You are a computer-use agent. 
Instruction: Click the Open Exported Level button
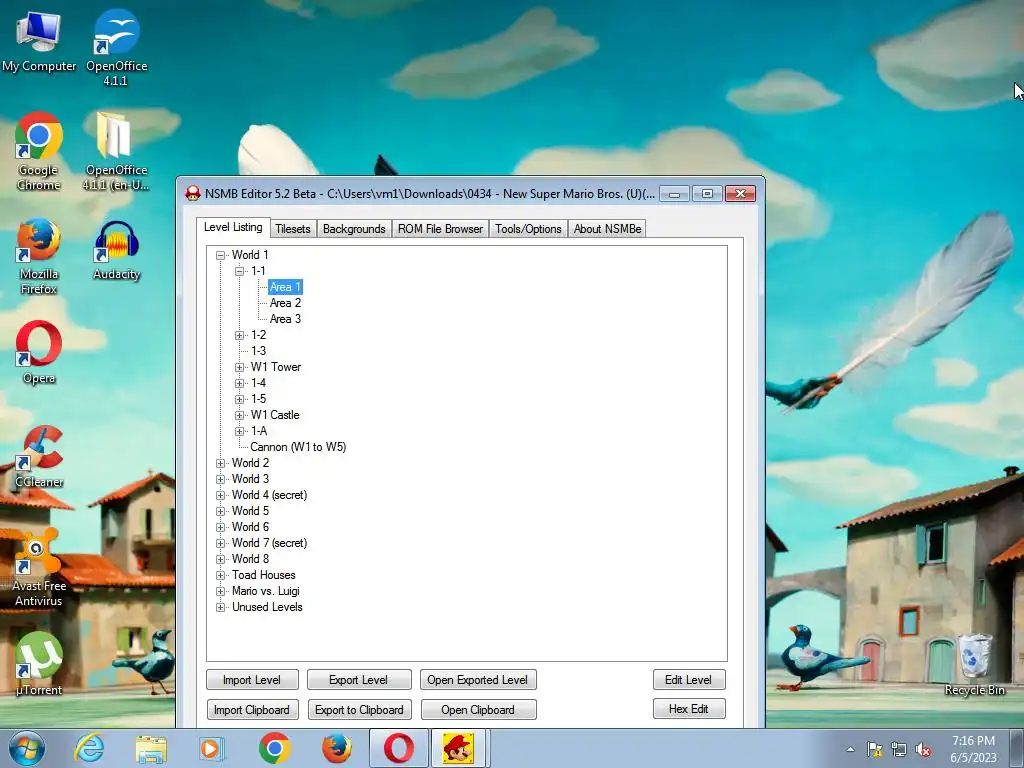pos(478,680)
